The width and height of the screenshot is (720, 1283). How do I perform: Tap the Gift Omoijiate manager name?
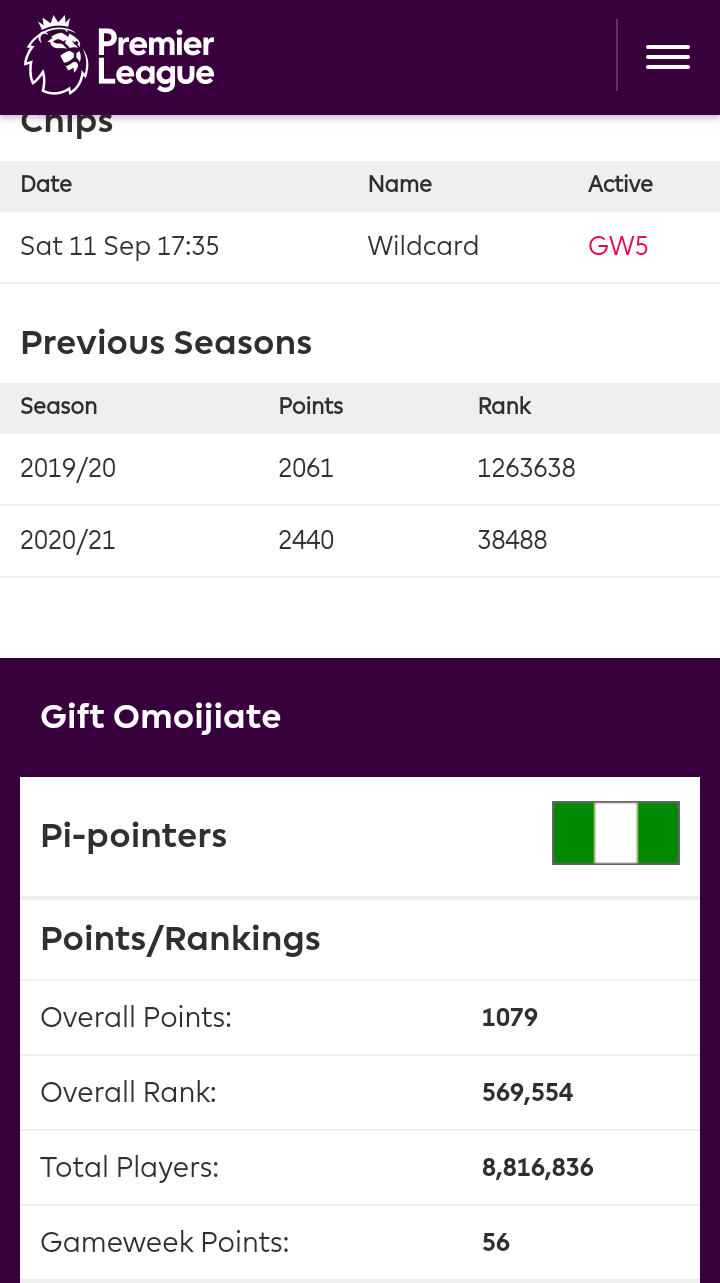161,717
